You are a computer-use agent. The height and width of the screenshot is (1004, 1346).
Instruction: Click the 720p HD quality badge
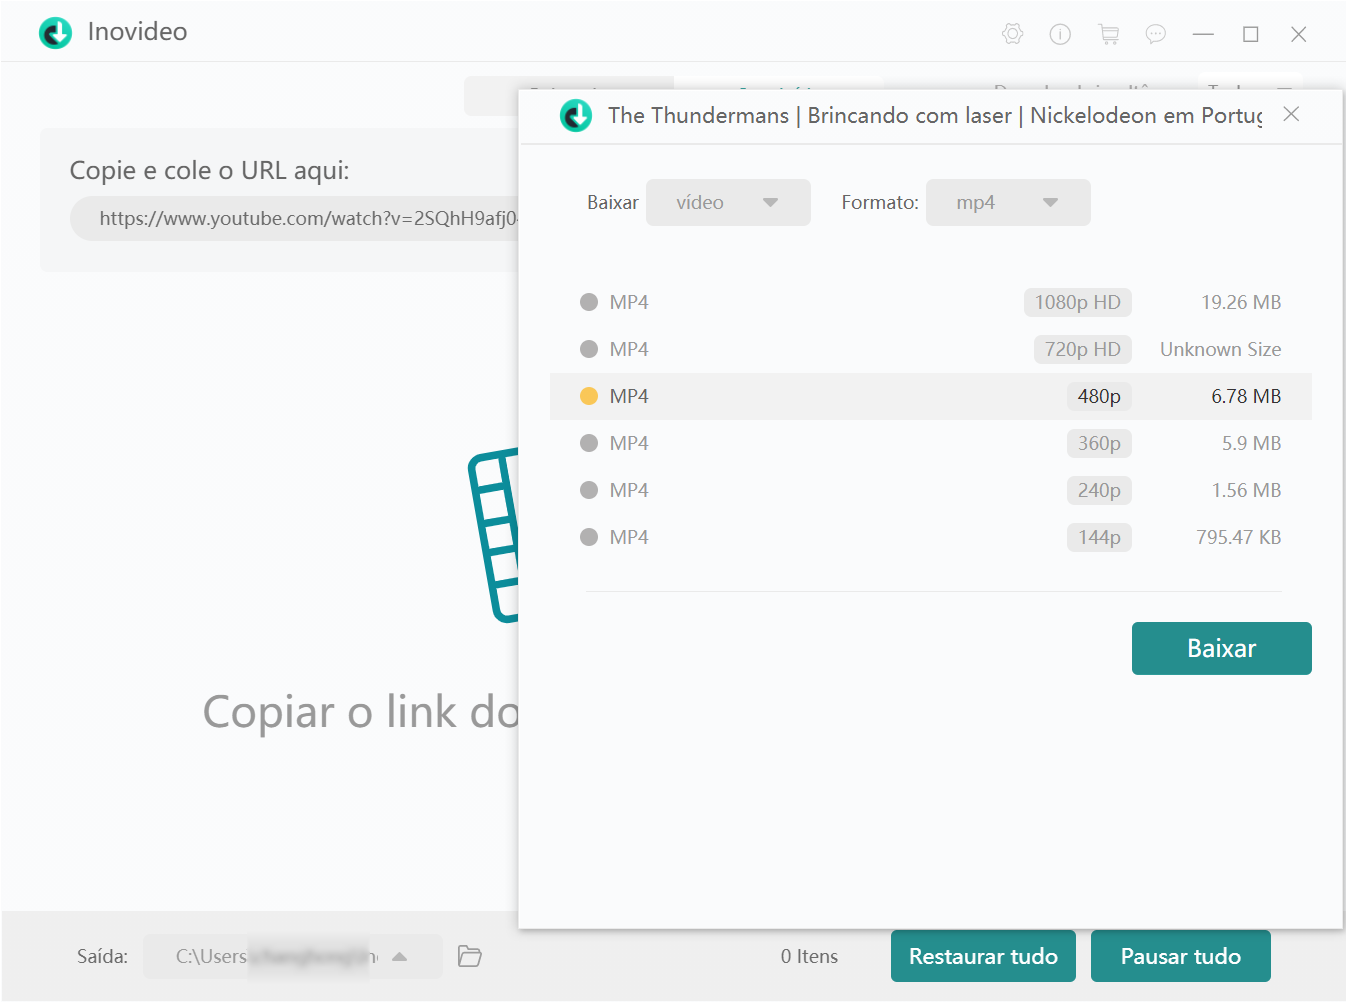pos(1082,349)
